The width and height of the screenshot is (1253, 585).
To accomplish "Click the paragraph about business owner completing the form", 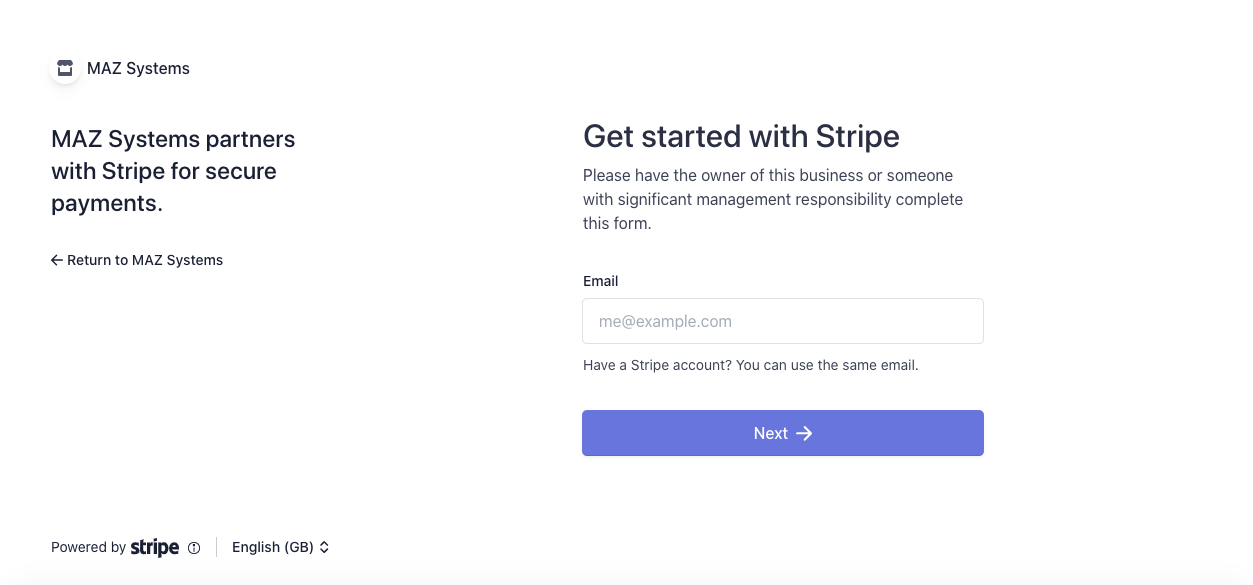I will (x=773, y=199).
